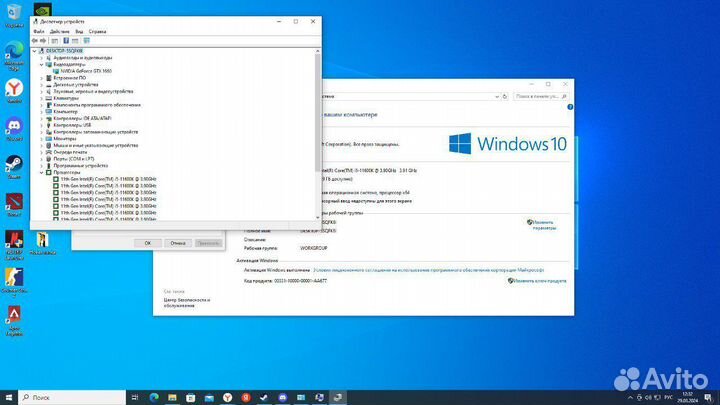Collapse the Процессоры category
The width and height of the screenshot is (720, 405).
41,173
